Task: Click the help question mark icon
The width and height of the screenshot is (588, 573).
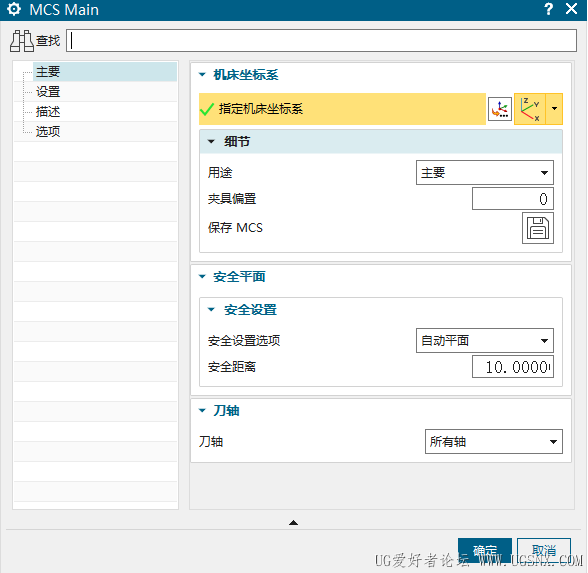Action: click(x=549, y=9)
